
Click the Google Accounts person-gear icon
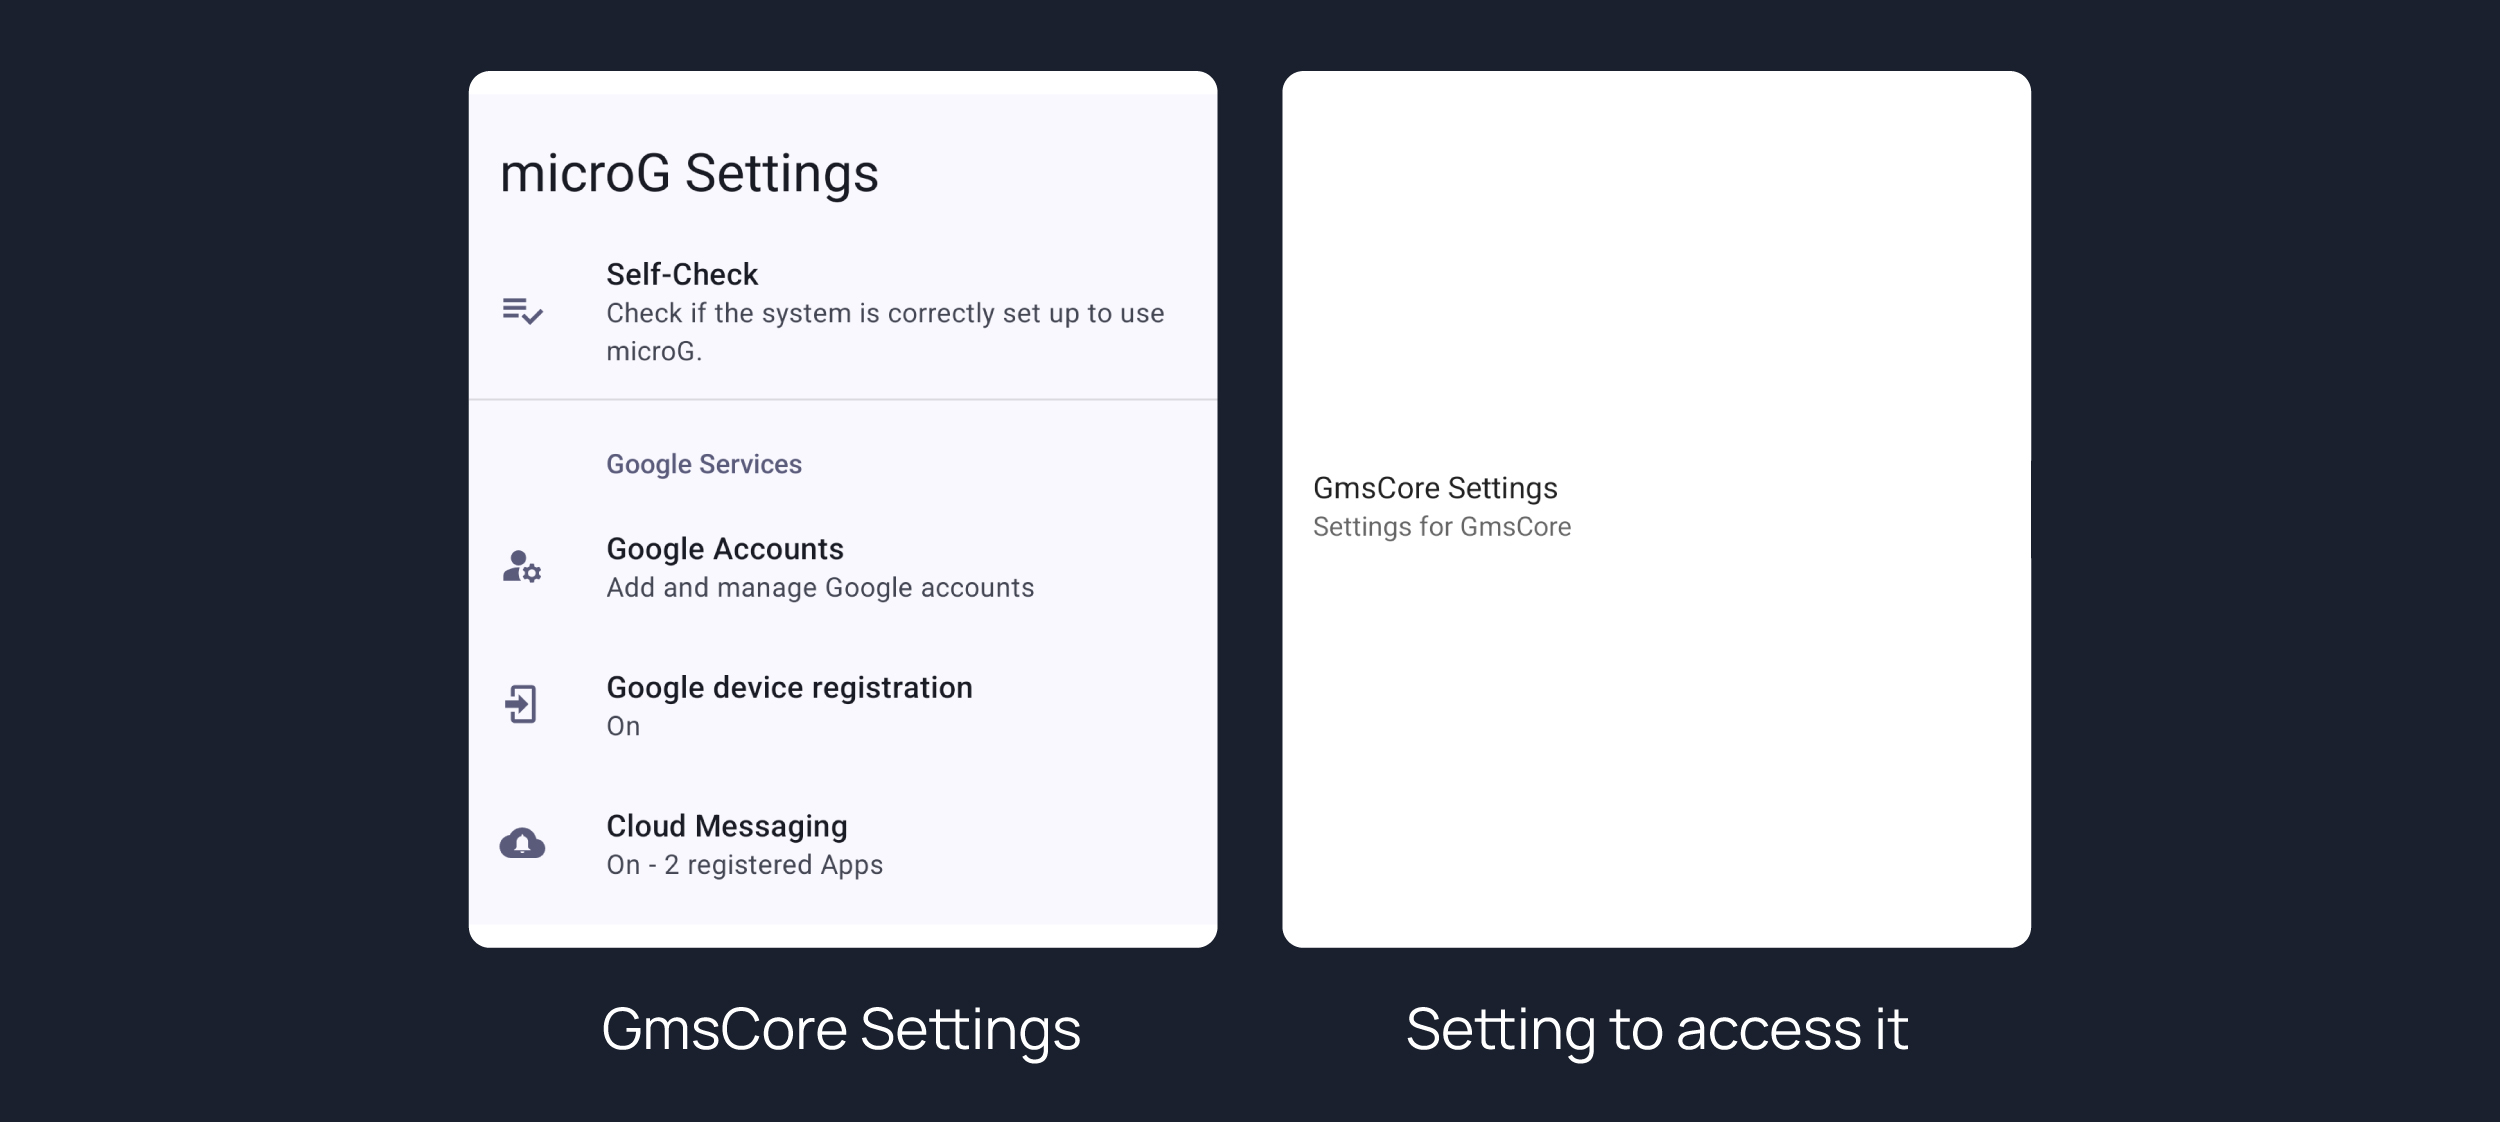coord(522,567)
